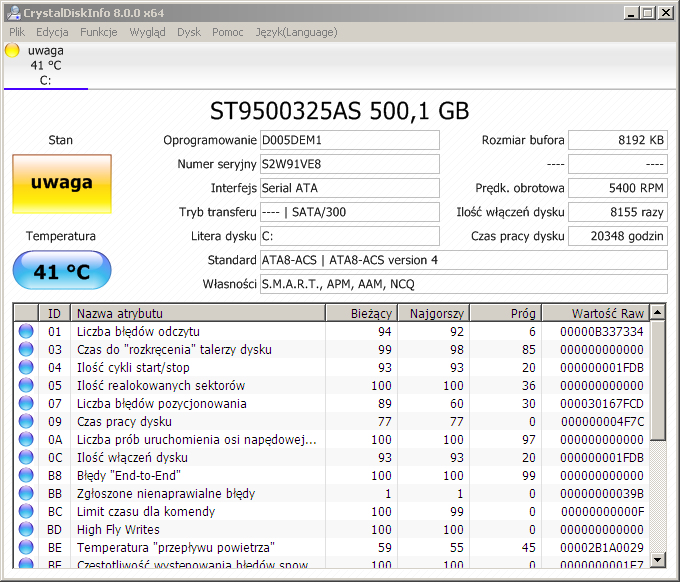Image resolution: width=680 pixels, height=582 pixels.
Task: Click the 'Próg' column header
Action: tap(506, 313)
